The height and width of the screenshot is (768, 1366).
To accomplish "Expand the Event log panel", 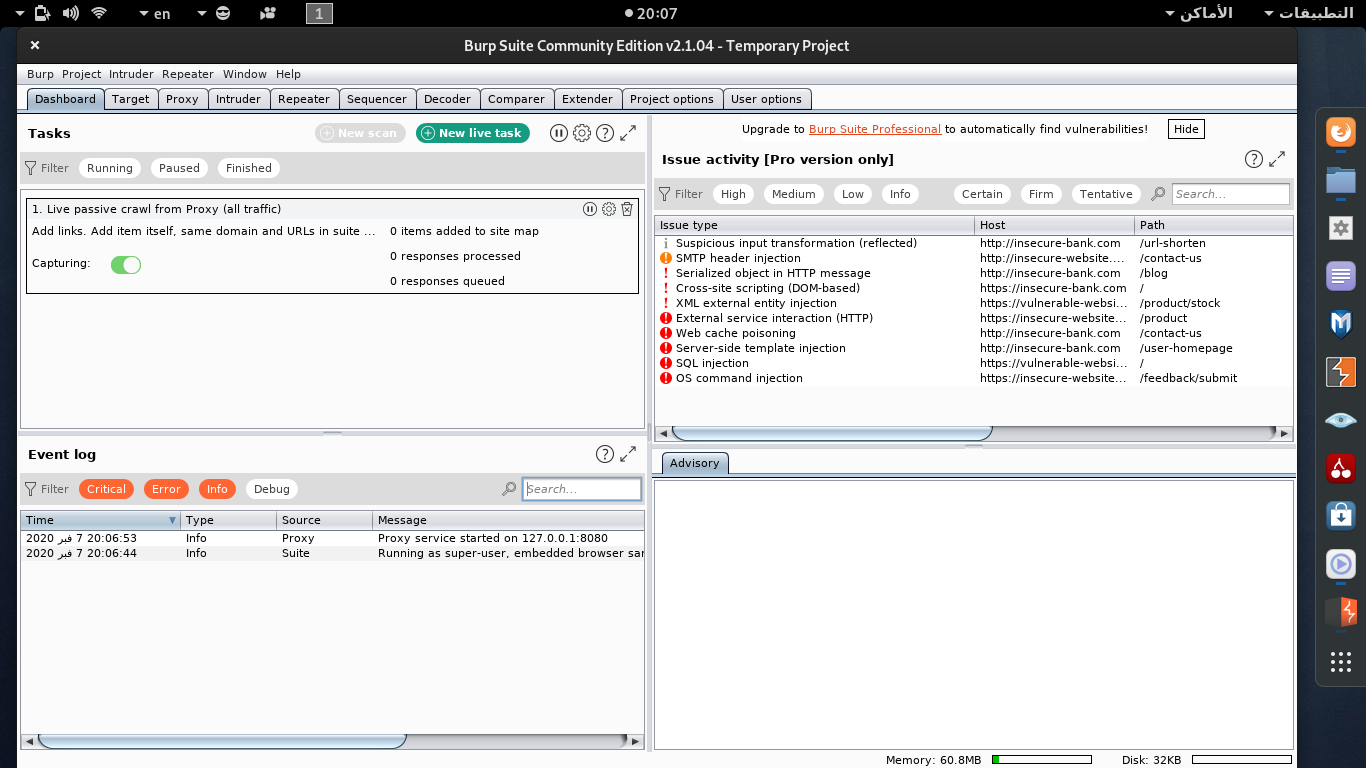I will [x=628, y=454].
